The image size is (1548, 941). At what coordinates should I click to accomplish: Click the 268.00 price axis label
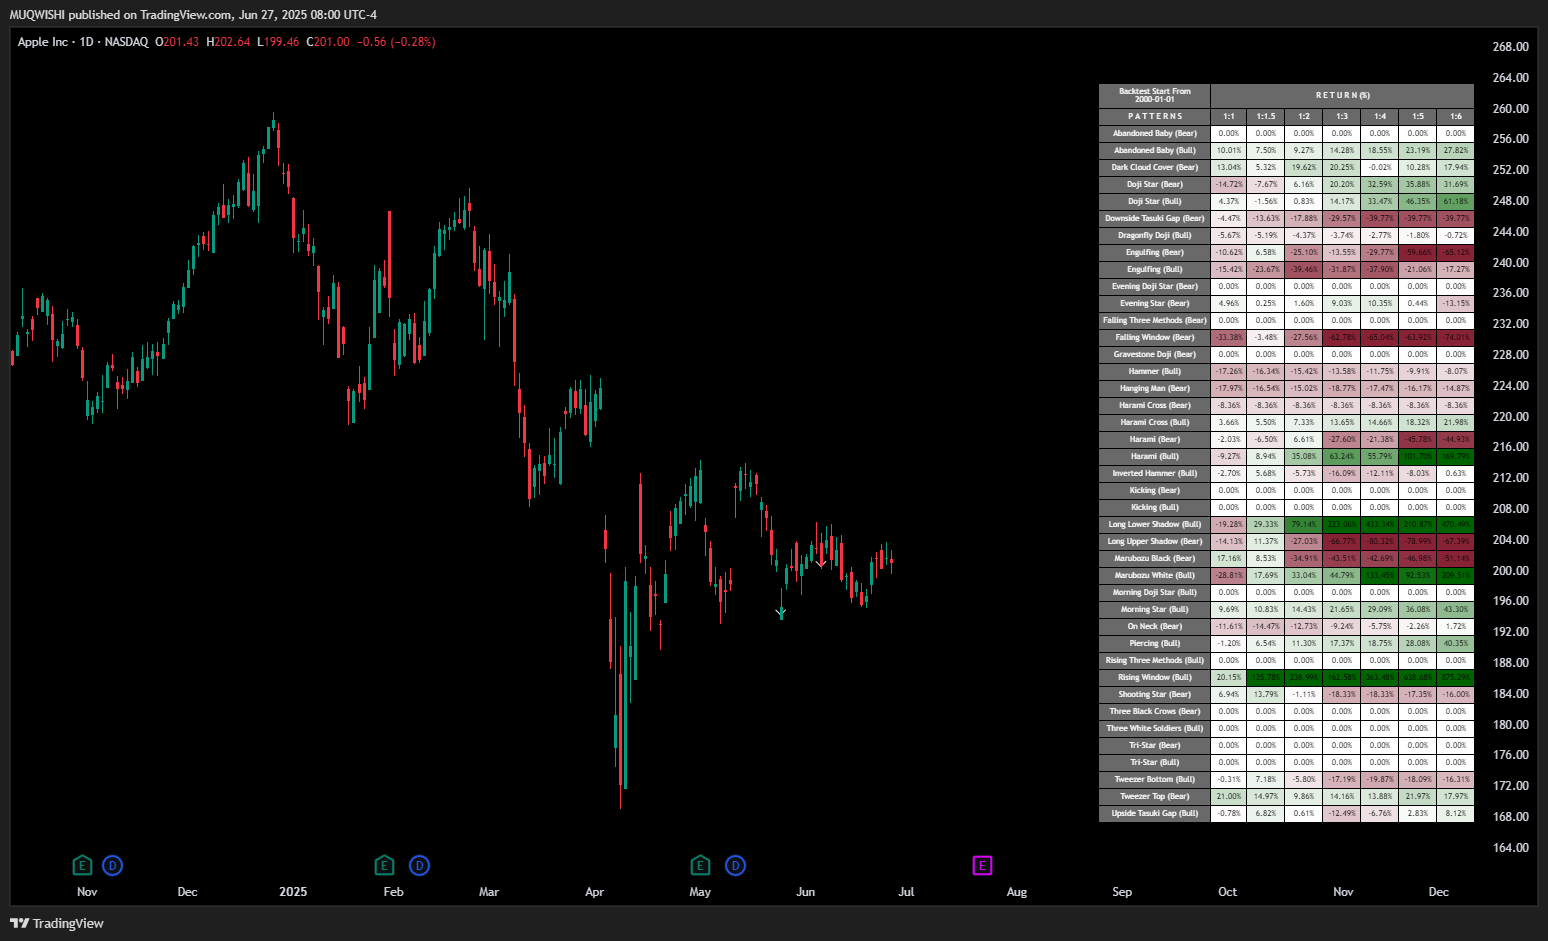coord(1510,47)
